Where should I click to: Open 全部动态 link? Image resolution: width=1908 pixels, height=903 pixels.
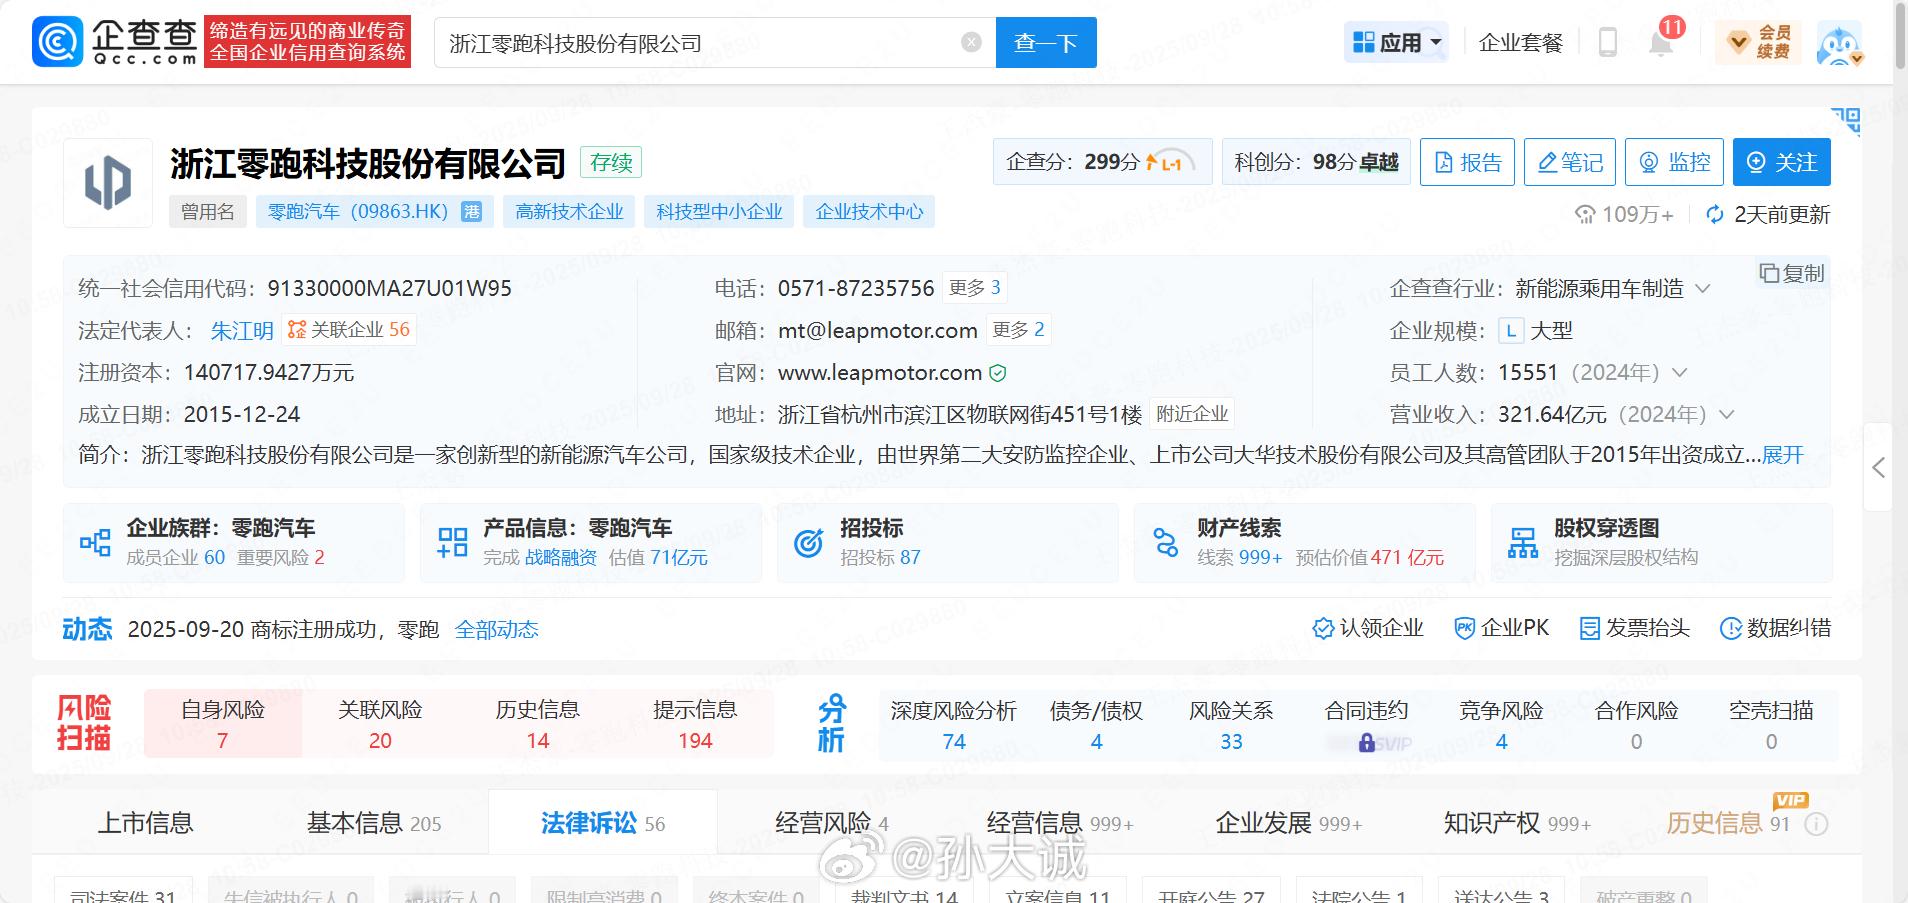[x=497, y=630]
